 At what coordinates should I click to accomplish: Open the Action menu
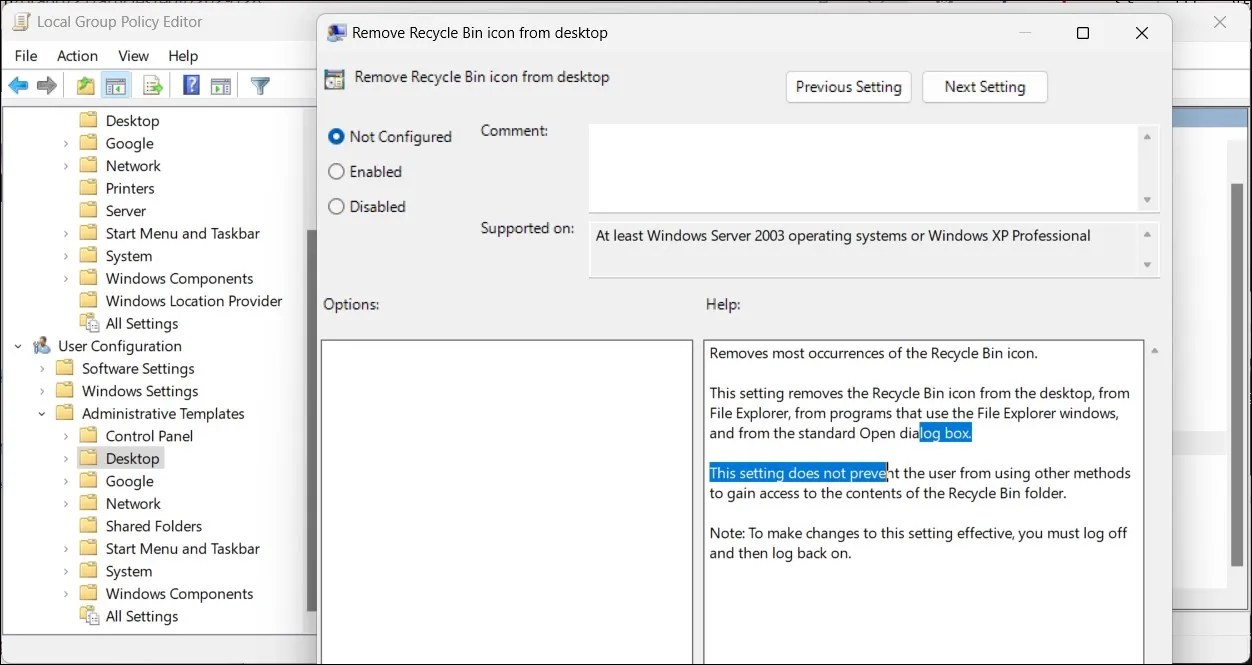(77, 55)
